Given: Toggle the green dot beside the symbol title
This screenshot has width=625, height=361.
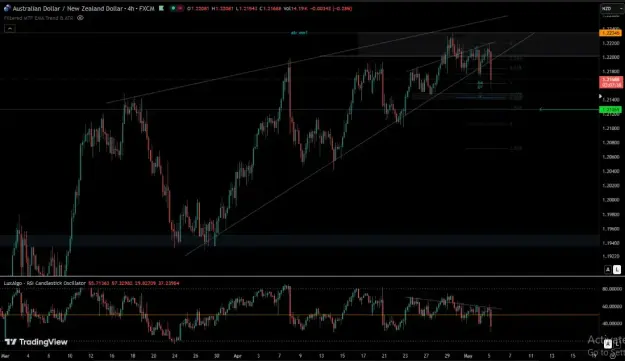Looking at the screenshot, I should click(x=173, y=8).
